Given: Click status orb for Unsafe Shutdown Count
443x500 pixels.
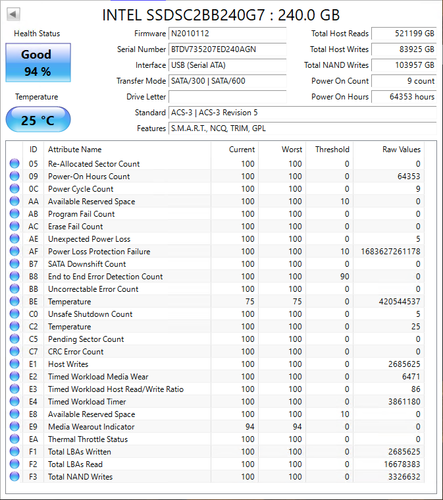Looking at the screenshot, I should point(14,314).
